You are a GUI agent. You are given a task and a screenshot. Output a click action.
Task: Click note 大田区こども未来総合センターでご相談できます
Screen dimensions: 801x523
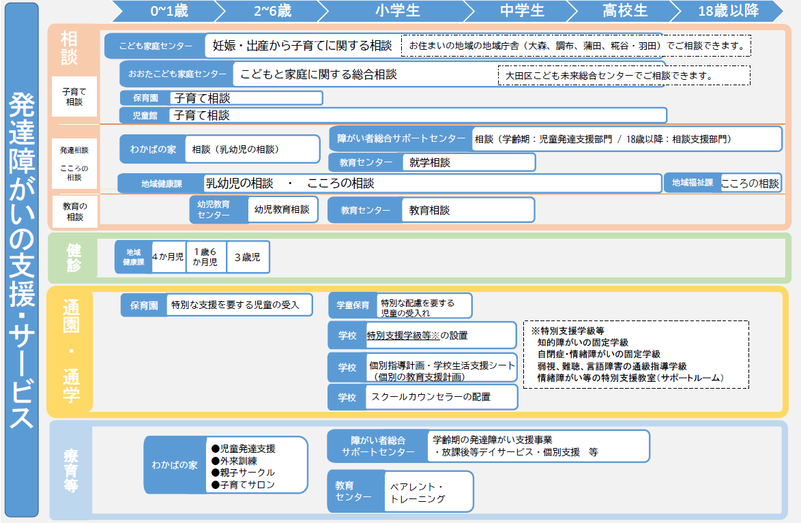624,76
